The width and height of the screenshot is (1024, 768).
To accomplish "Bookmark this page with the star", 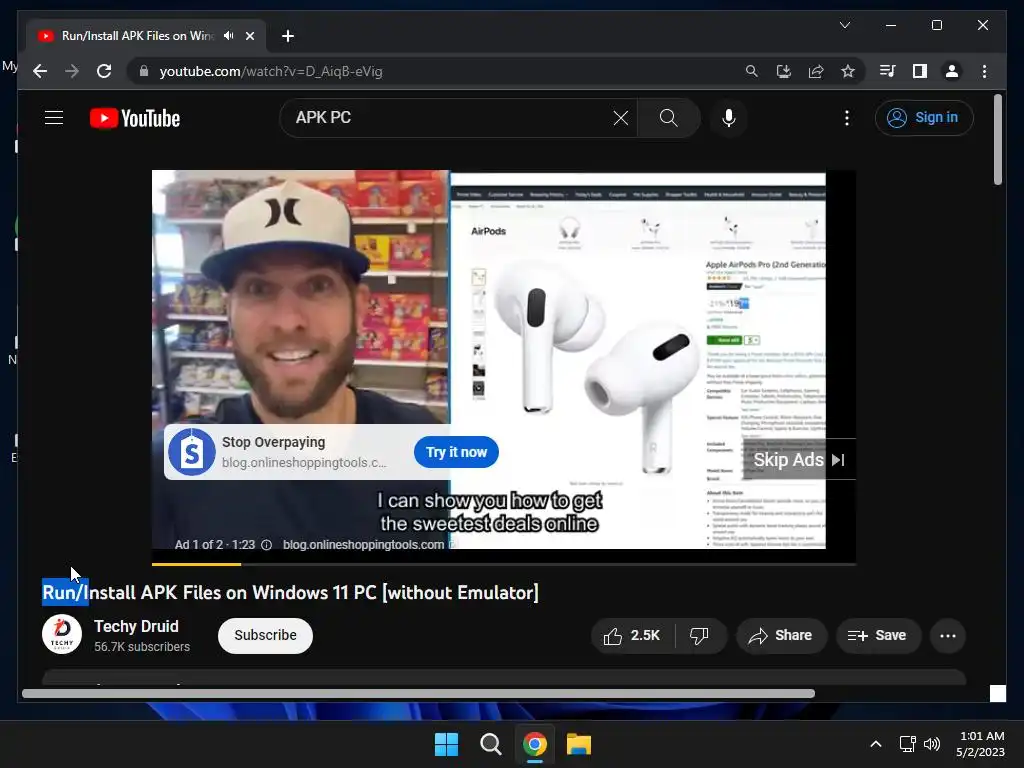I will (848, 71).
